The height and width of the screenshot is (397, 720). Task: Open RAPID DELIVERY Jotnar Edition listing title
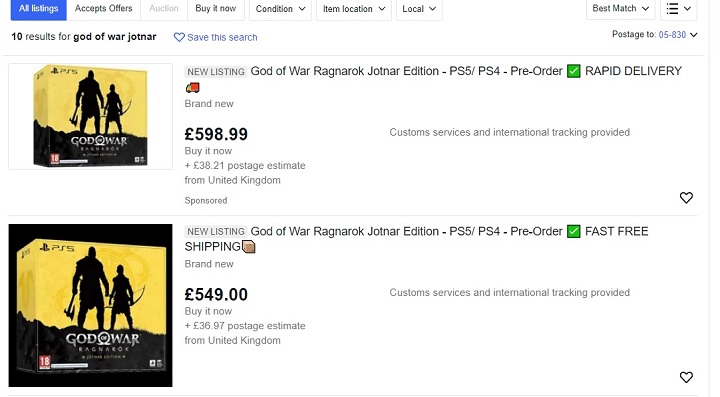click(433, 78)
